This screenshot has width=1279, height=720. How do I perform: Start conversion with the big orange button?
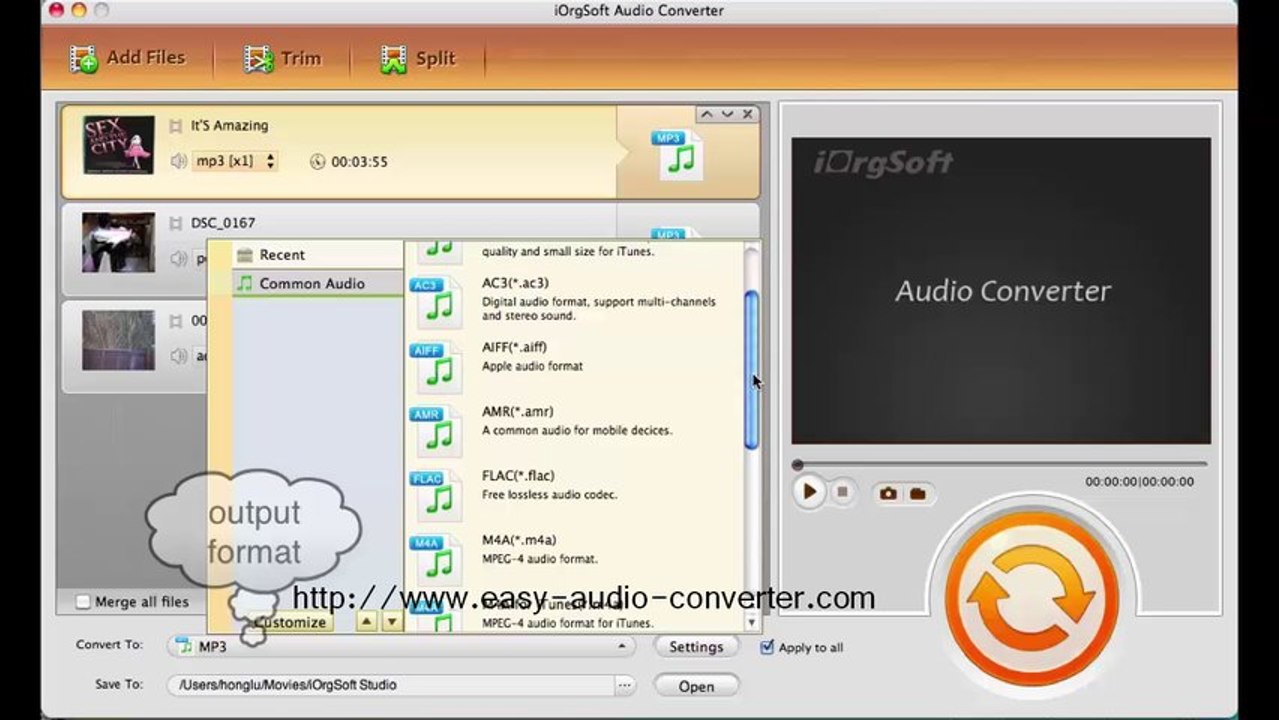coord(1032,599)
